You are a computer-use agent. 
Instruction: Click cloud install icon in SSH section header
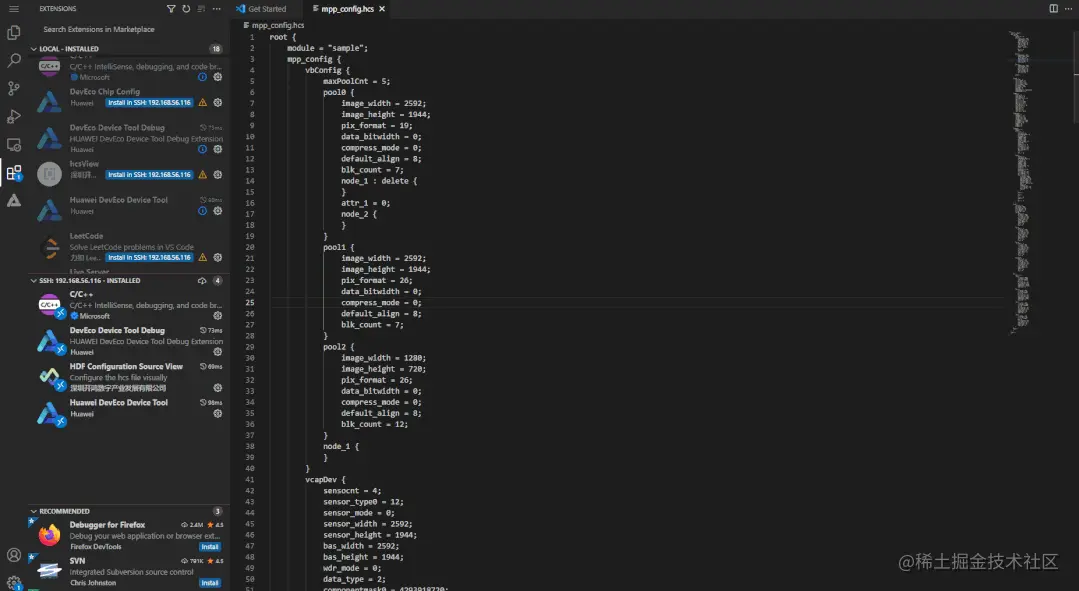pyautogui.click(x=202, y=281)
